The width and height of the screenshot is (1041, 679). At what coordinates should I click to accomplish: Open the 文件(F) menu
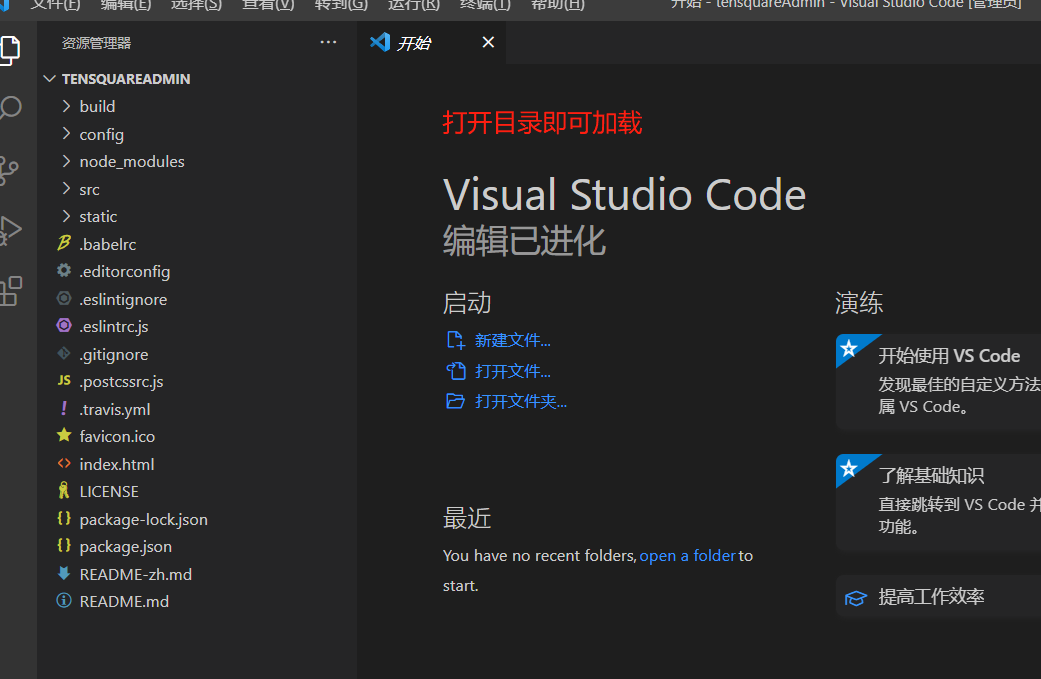pos(56,5)
